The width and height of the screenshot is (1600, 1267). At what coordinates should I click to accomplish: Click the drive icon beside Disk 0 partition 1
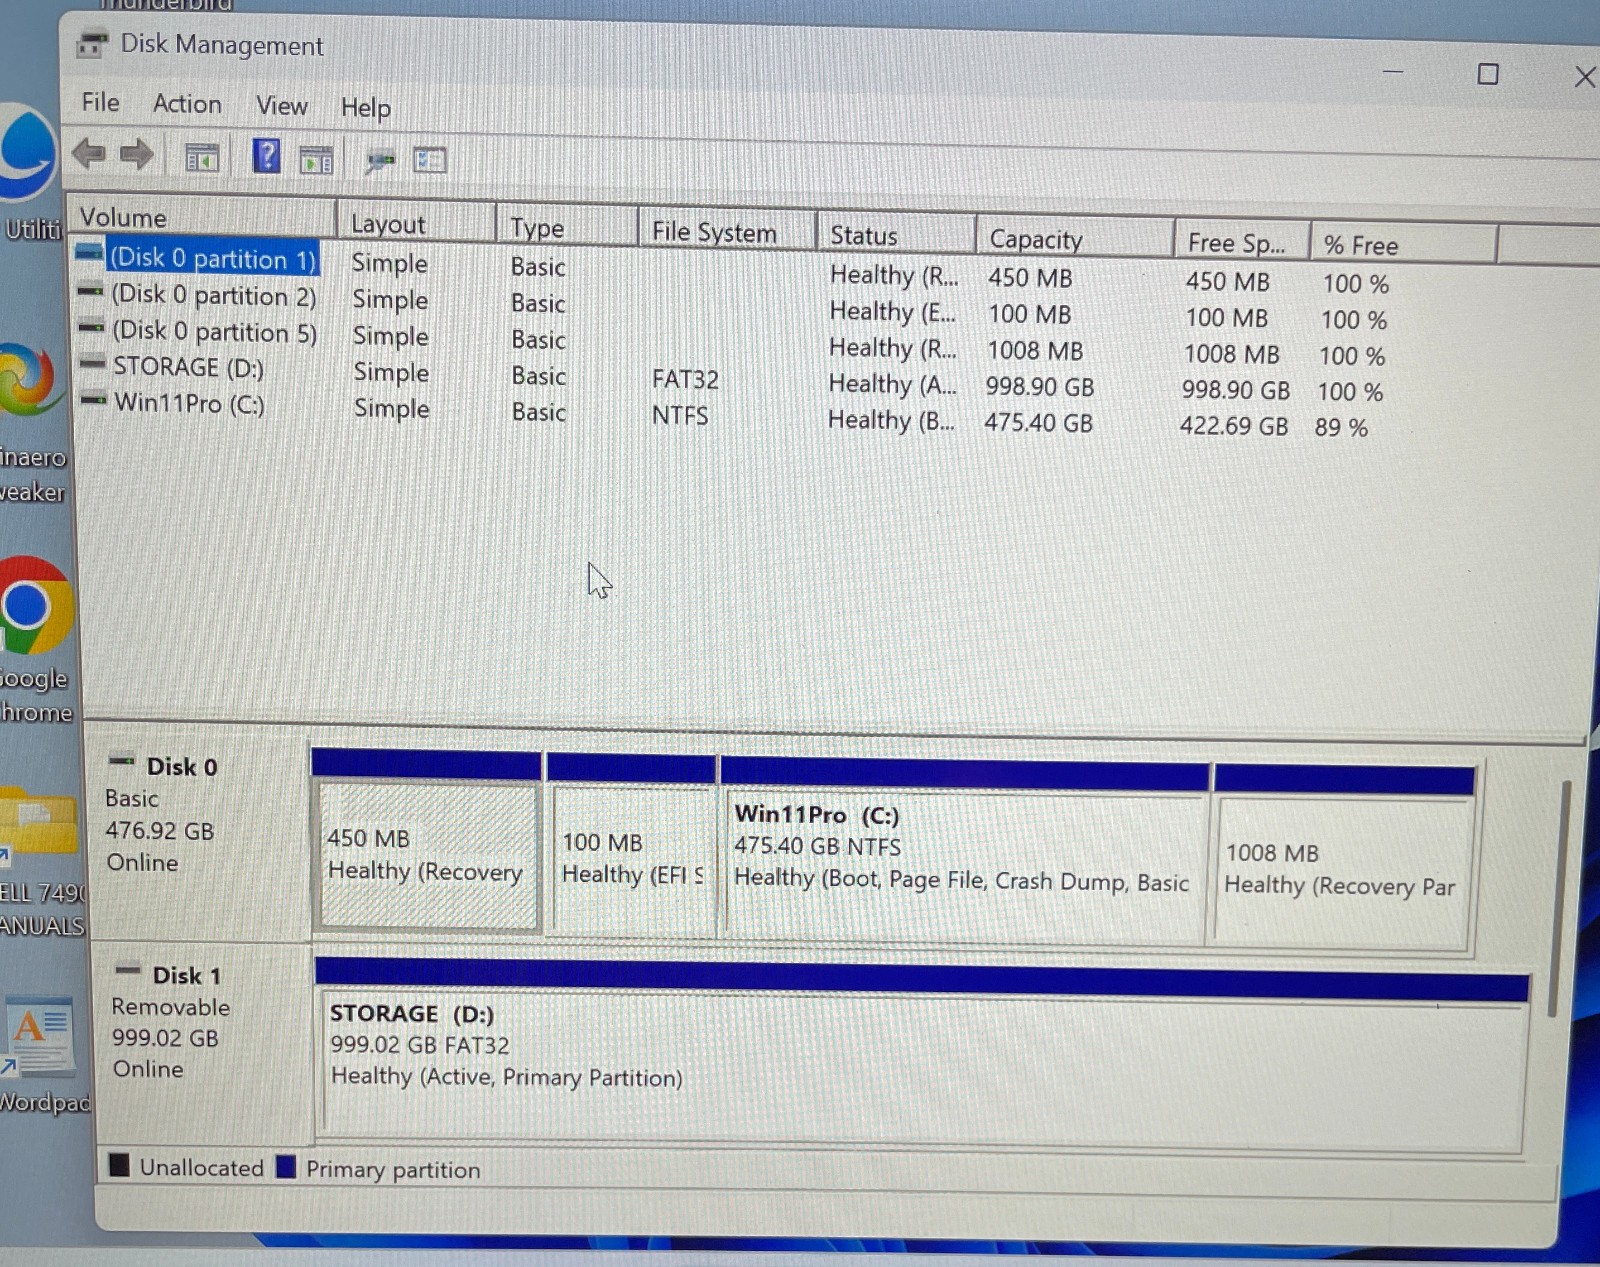click(89, 251)
